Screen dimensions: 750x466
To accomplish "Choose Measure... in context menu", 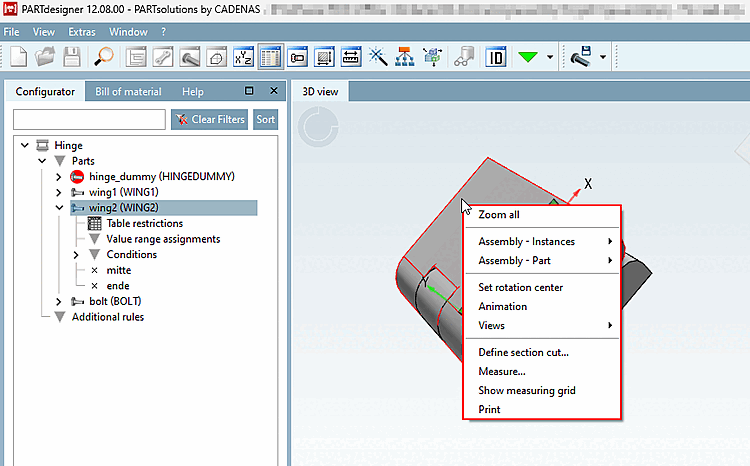I will (542, 372).
